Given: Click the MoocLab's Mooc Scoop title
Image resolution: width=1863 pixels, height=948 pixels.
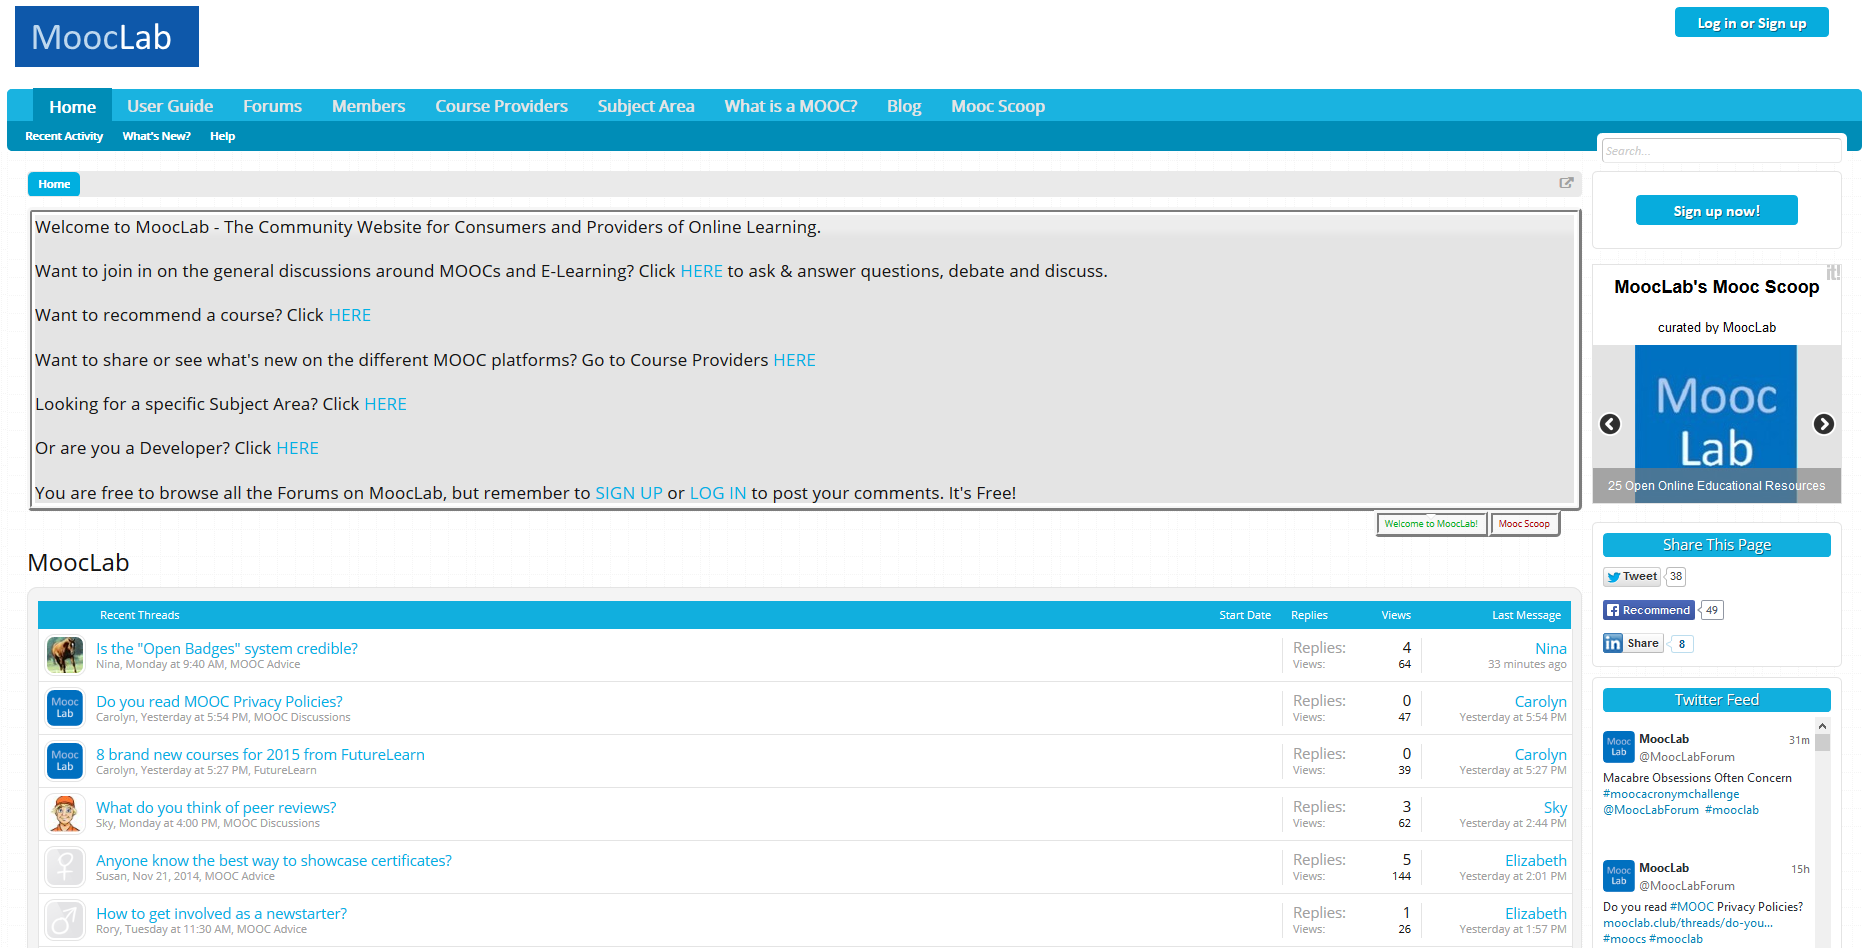Looking at the screenshot, I should coord(1716,287).
